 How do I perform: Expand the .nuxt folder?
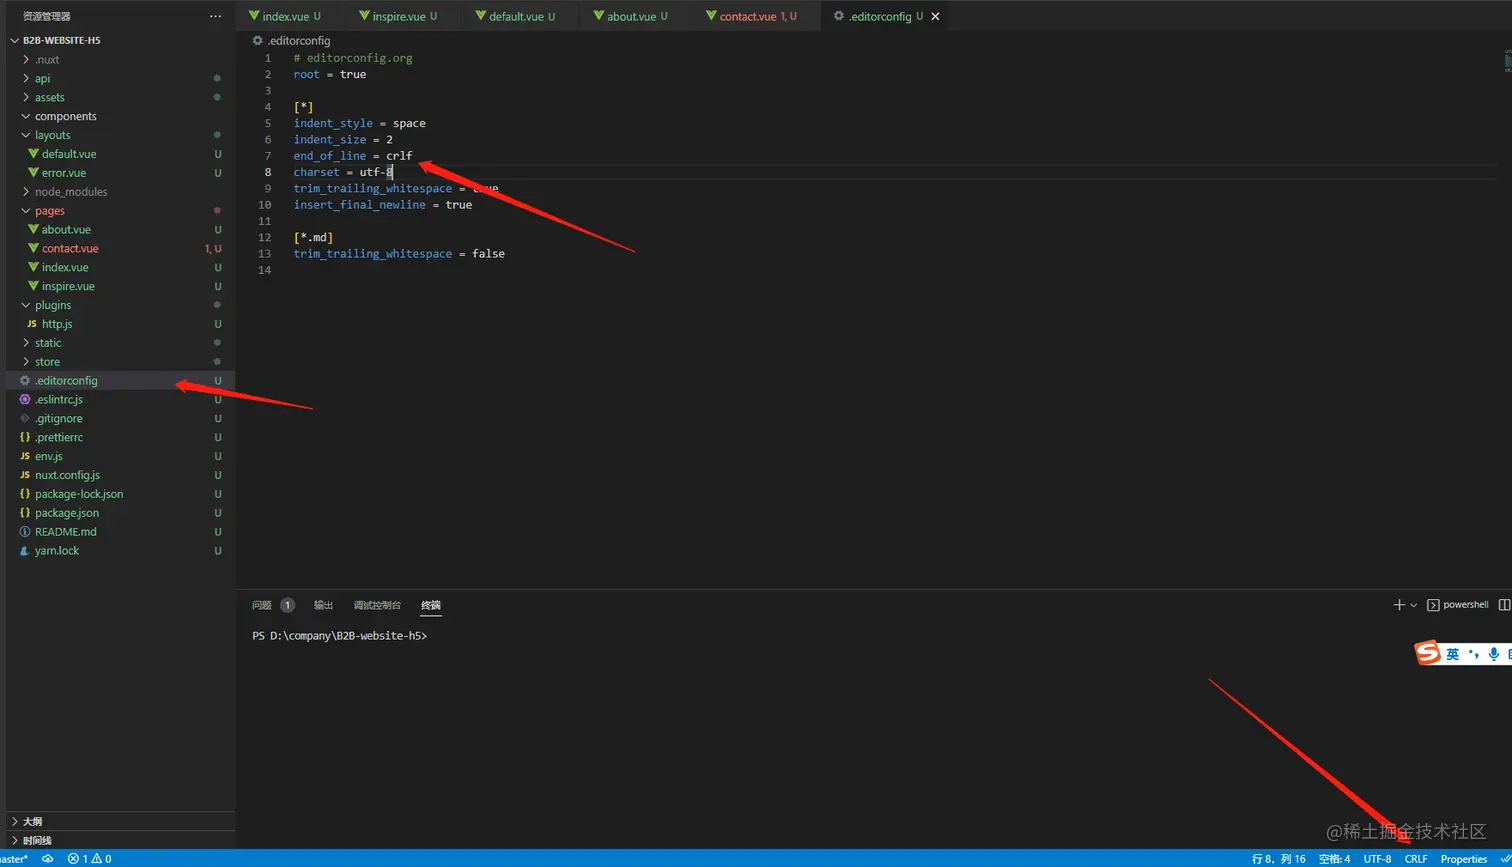pos(47,60)
